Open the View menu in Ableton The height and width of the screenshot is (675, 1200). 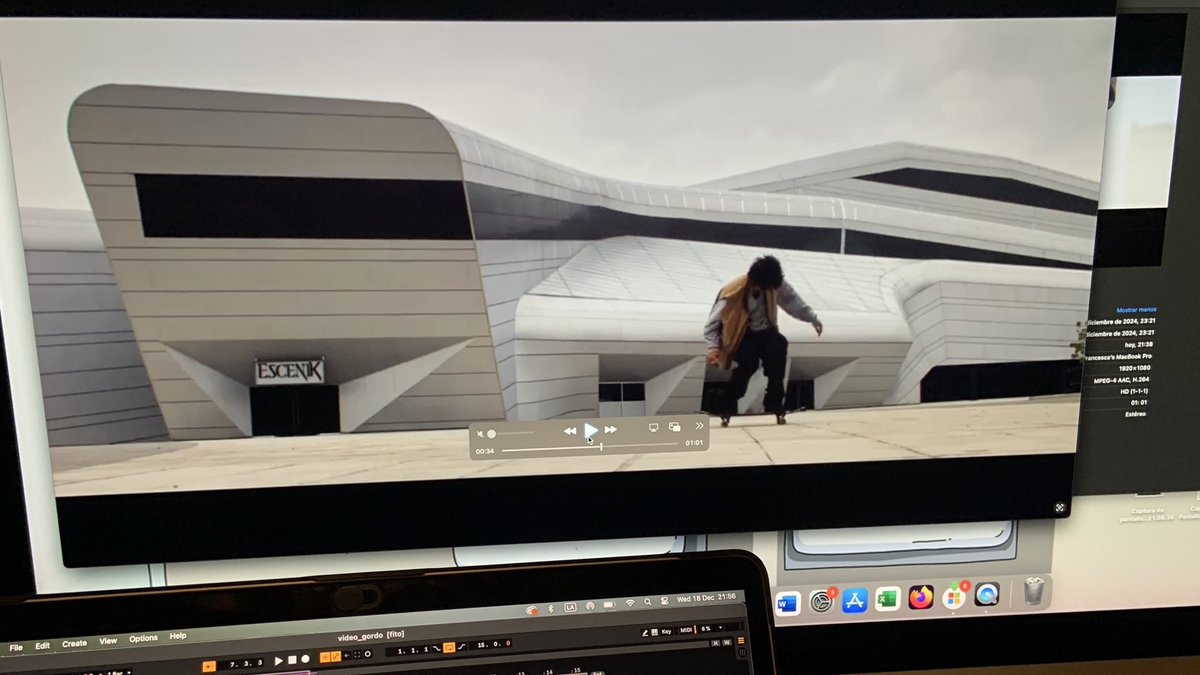click(108, 641)
